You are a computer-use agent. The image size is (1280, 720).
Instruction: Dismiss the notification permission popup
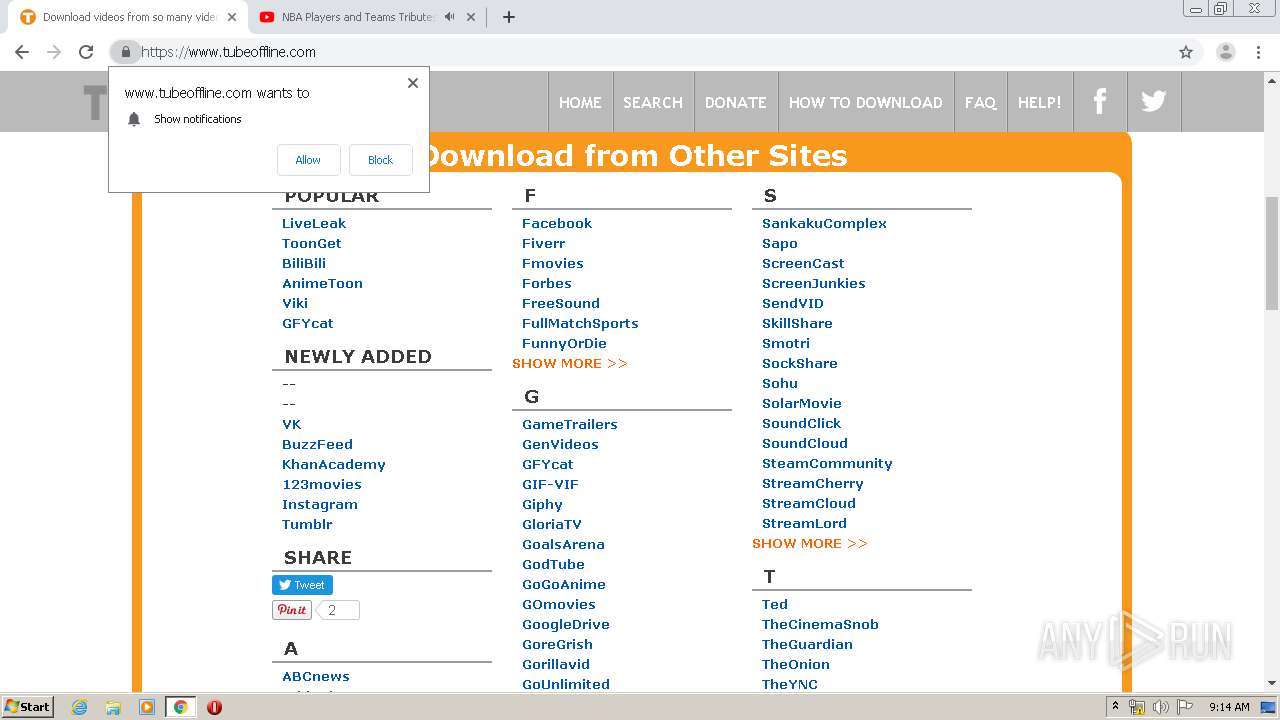pyautogui.click(x=413, y=83)
